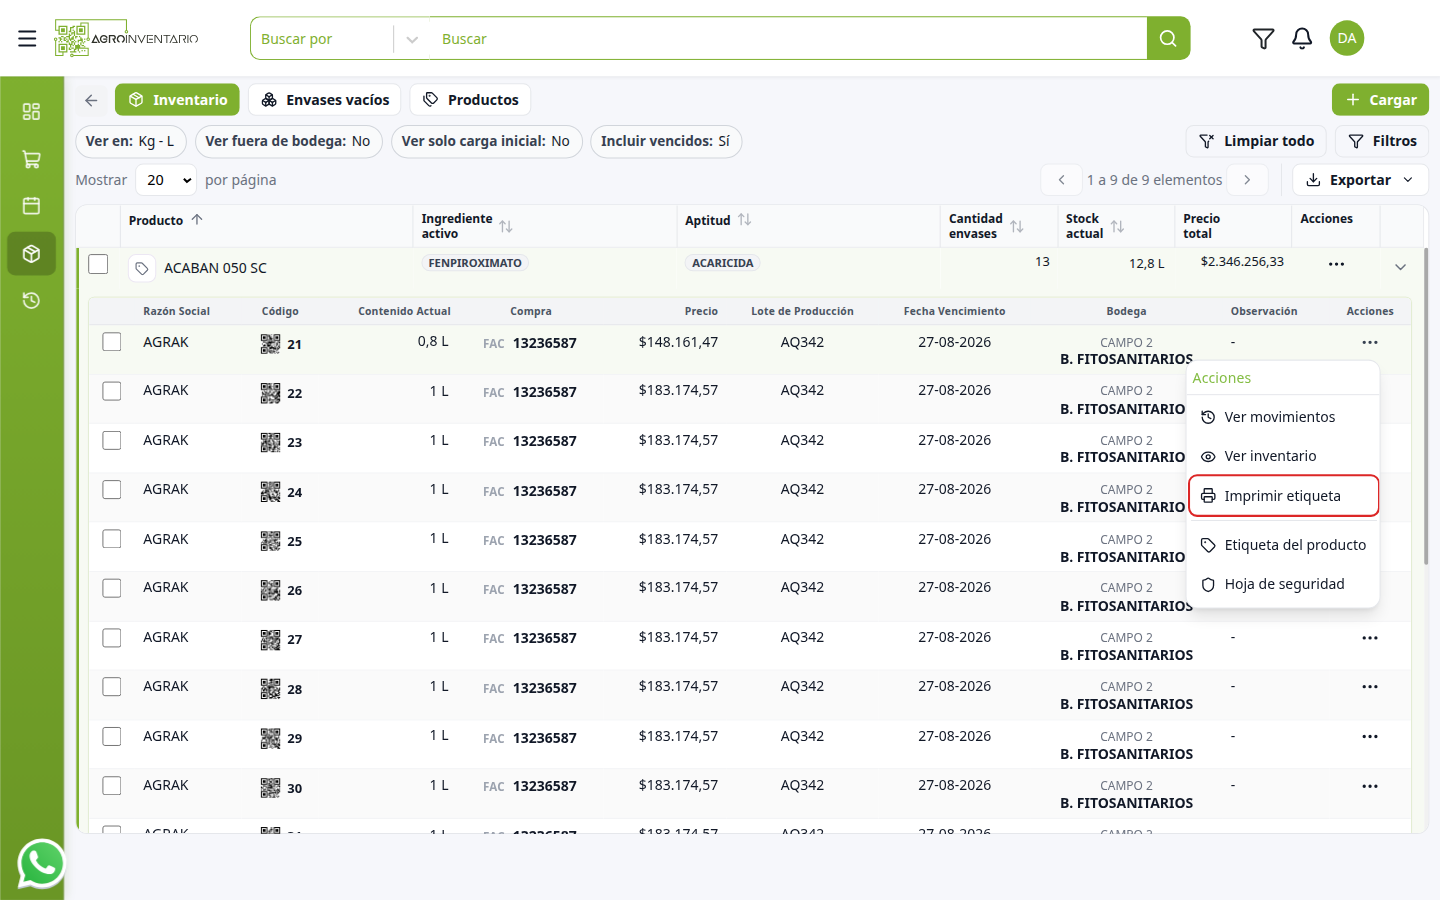Screen dimensions: 1440x900
Task: Select the checkbox for code 30
Action: pos(112,786)
